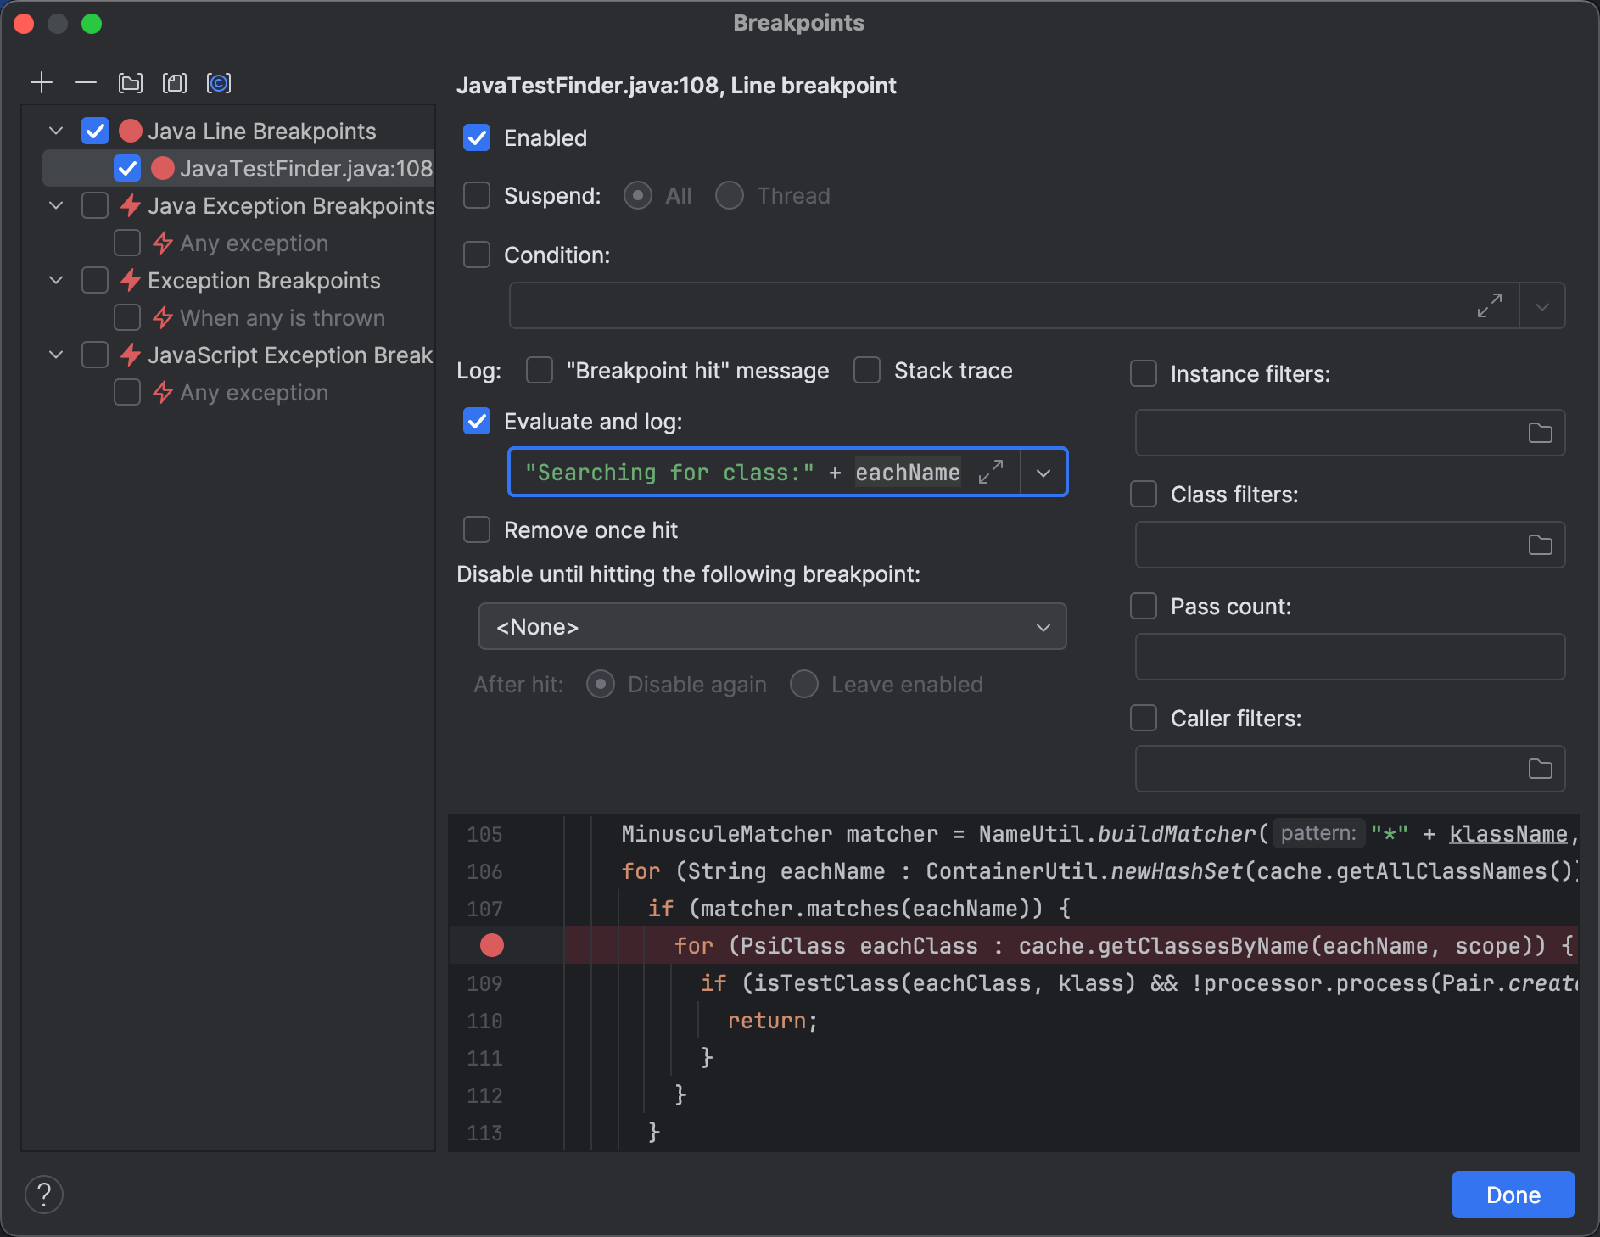Enable Remove once hit checkbox
The height and width of the screenshot is (1237, 1600).
tap(477, 530)
